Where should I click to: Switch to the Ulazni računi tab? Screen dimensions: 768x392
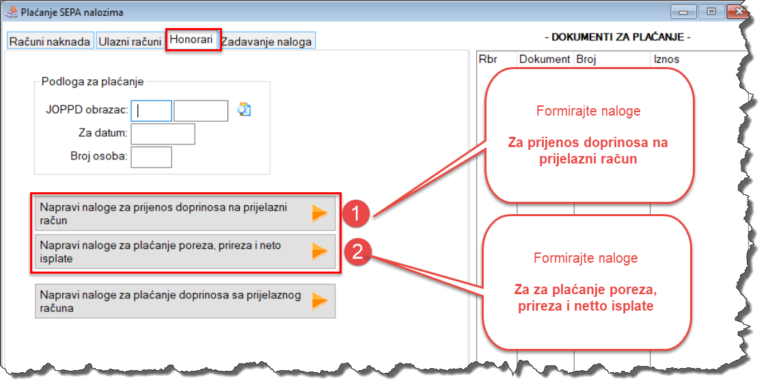tap(130, 41)
